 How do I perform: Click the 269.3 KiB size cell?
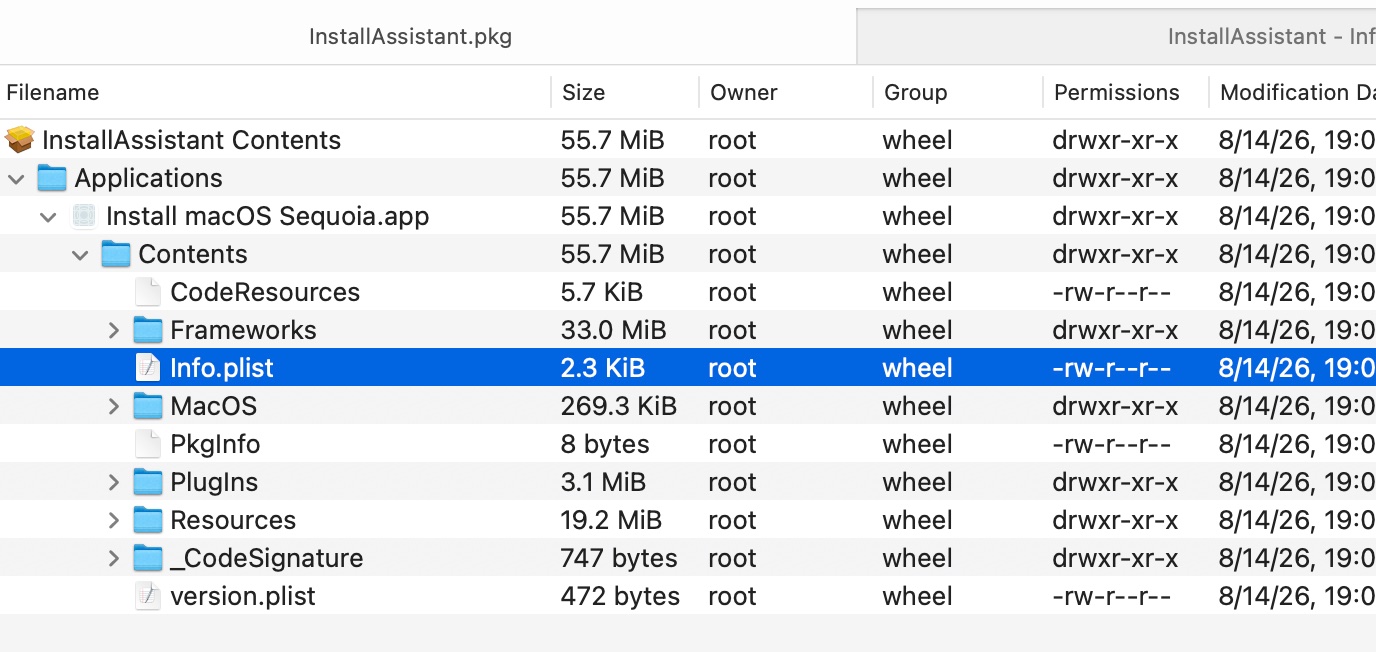click(x=619, y=406)
